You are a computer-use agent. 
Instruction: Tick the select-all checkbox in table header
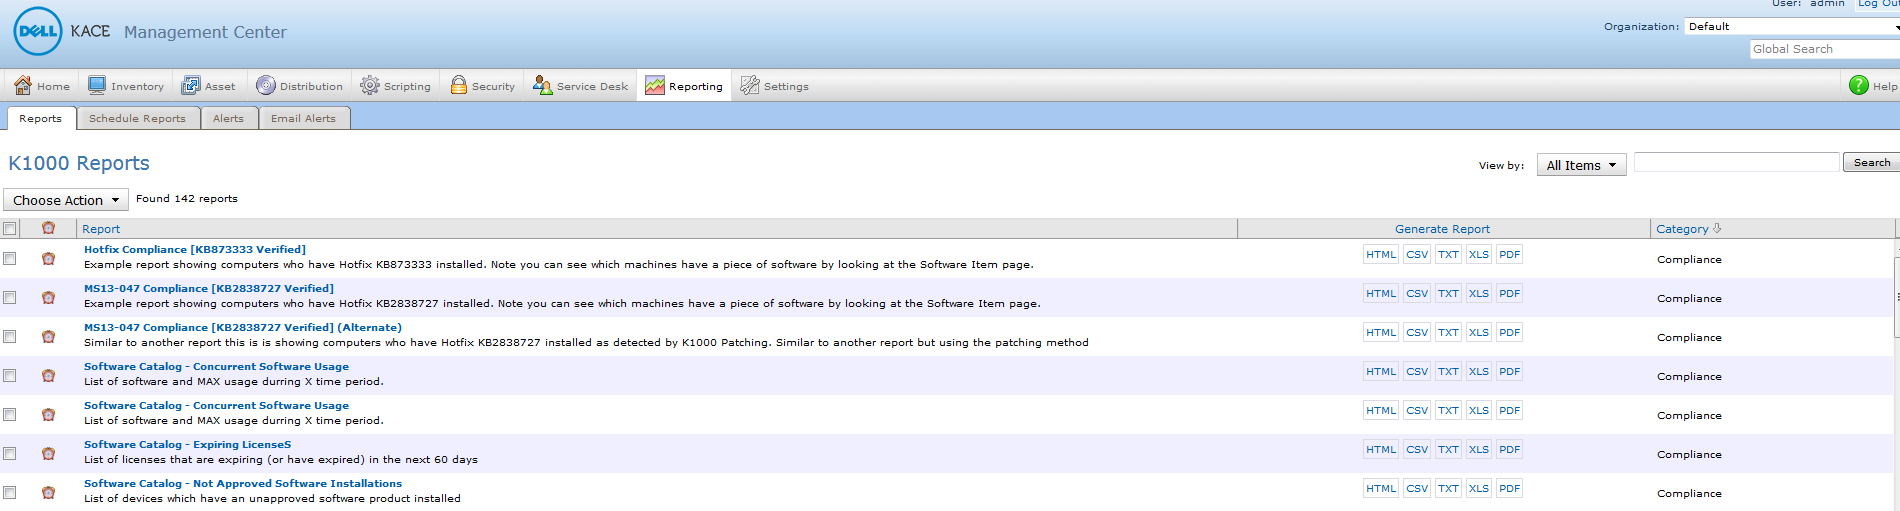pos(10,228)
